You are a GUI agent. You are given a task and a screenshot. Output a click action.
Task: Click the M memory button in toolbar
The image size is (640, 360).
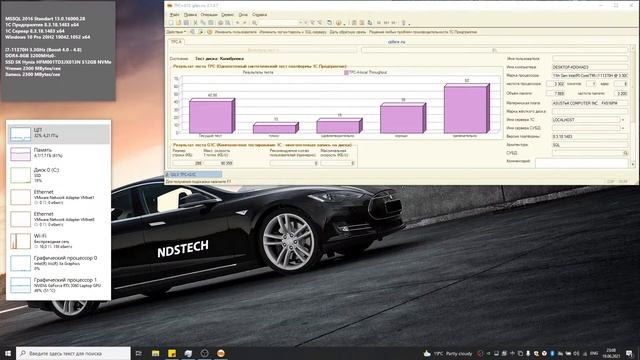379,23
